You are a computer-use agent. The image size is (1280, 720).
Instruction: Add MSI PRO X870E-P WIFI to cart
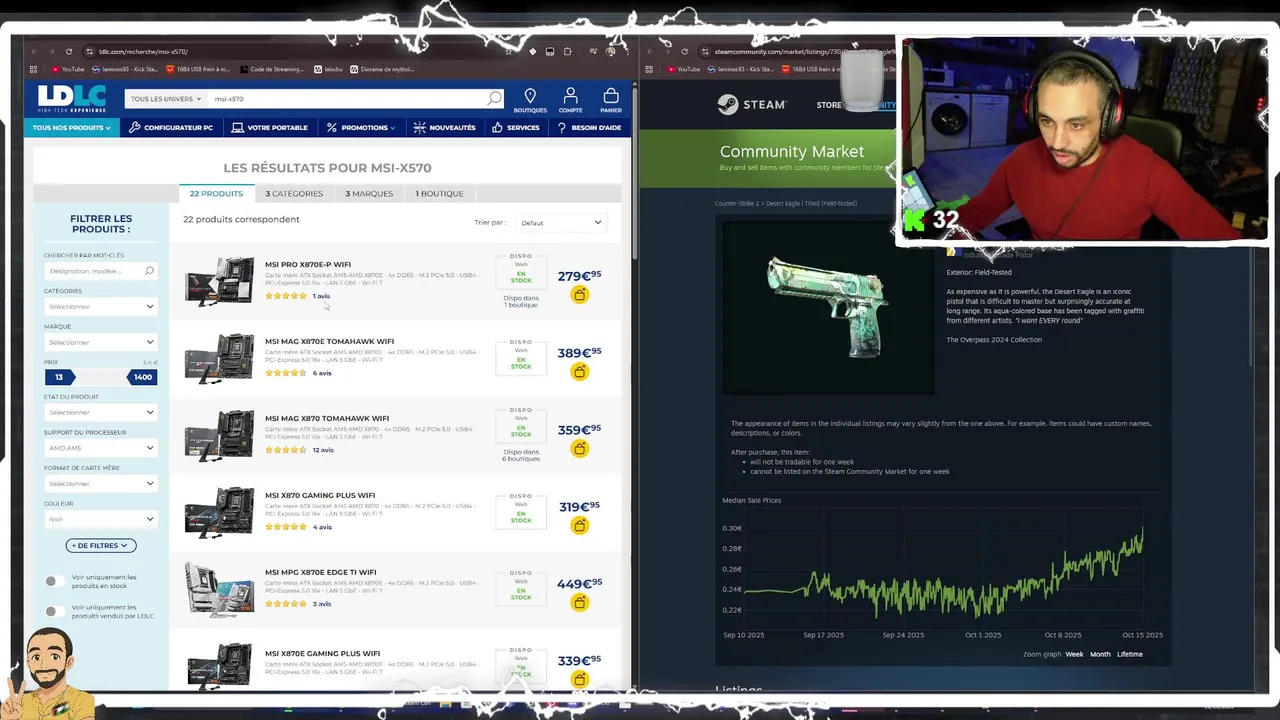(580, 295)
